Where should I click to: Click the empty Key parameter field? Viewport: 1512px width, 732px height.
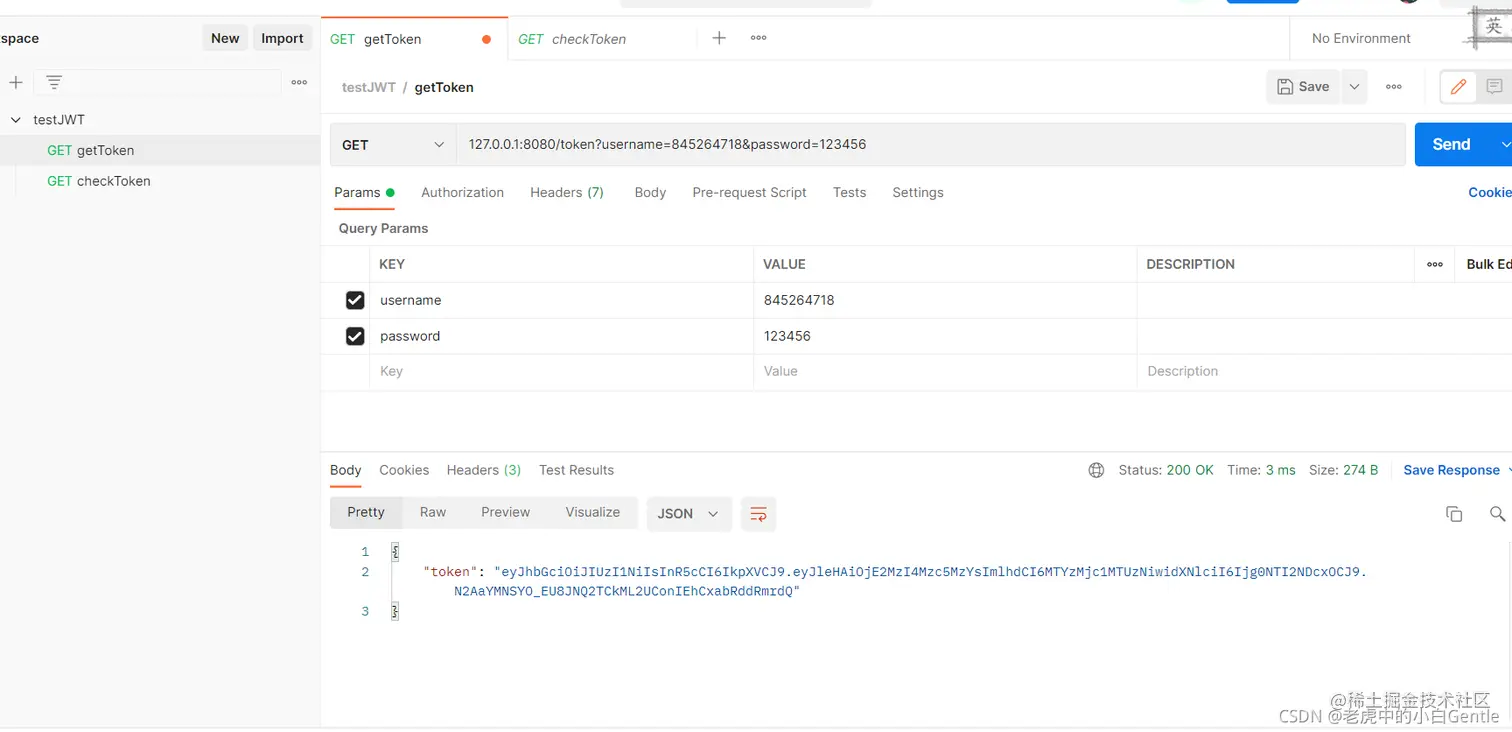(x=561, y=371)
